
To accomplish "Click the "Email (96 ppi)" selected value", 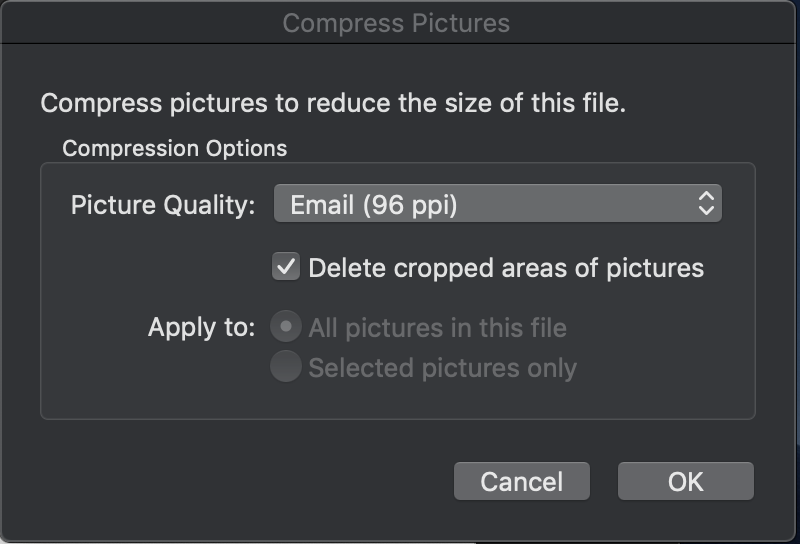I will [x=374, y=206].
